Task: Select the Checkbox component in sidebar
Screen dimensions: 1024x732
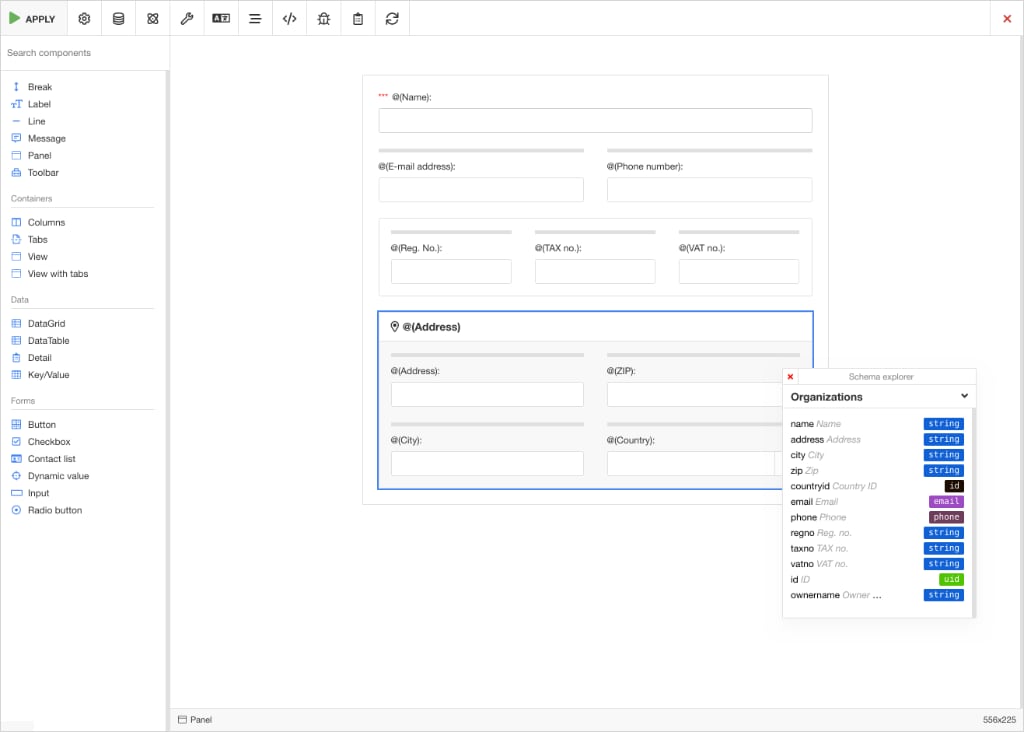Action: pos(48,442)
